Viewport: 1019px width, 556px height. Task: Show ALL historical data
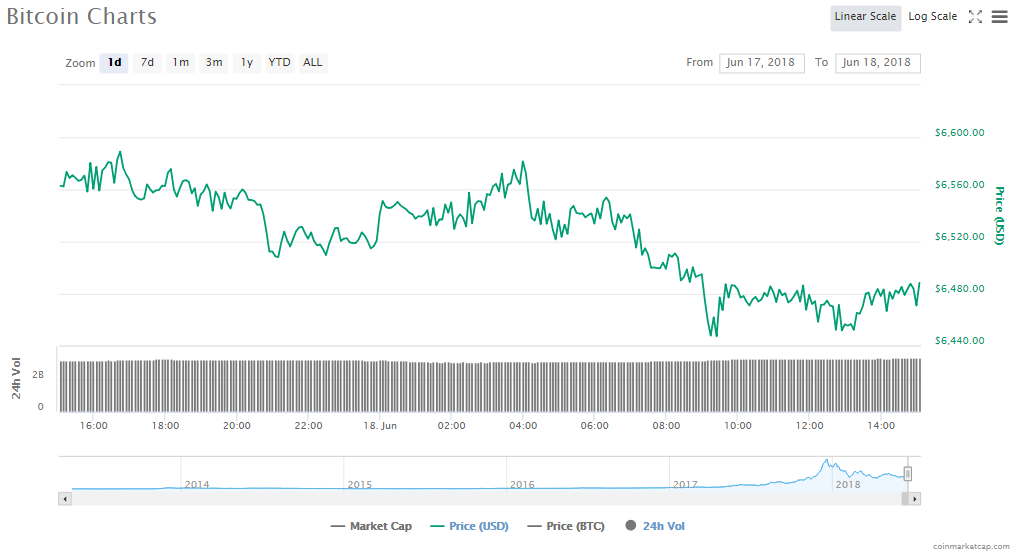tap(313, 63)
